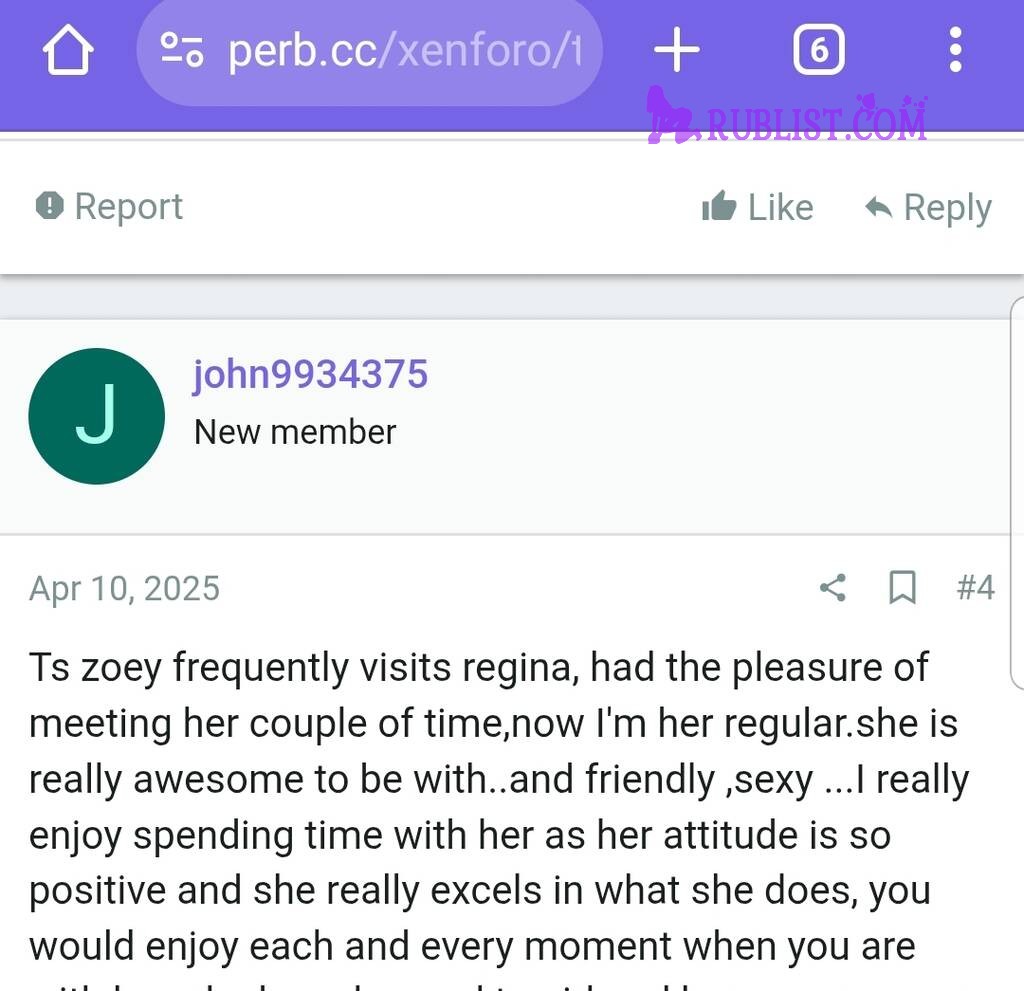
Task: Report this post
Action: coord(109,206)
